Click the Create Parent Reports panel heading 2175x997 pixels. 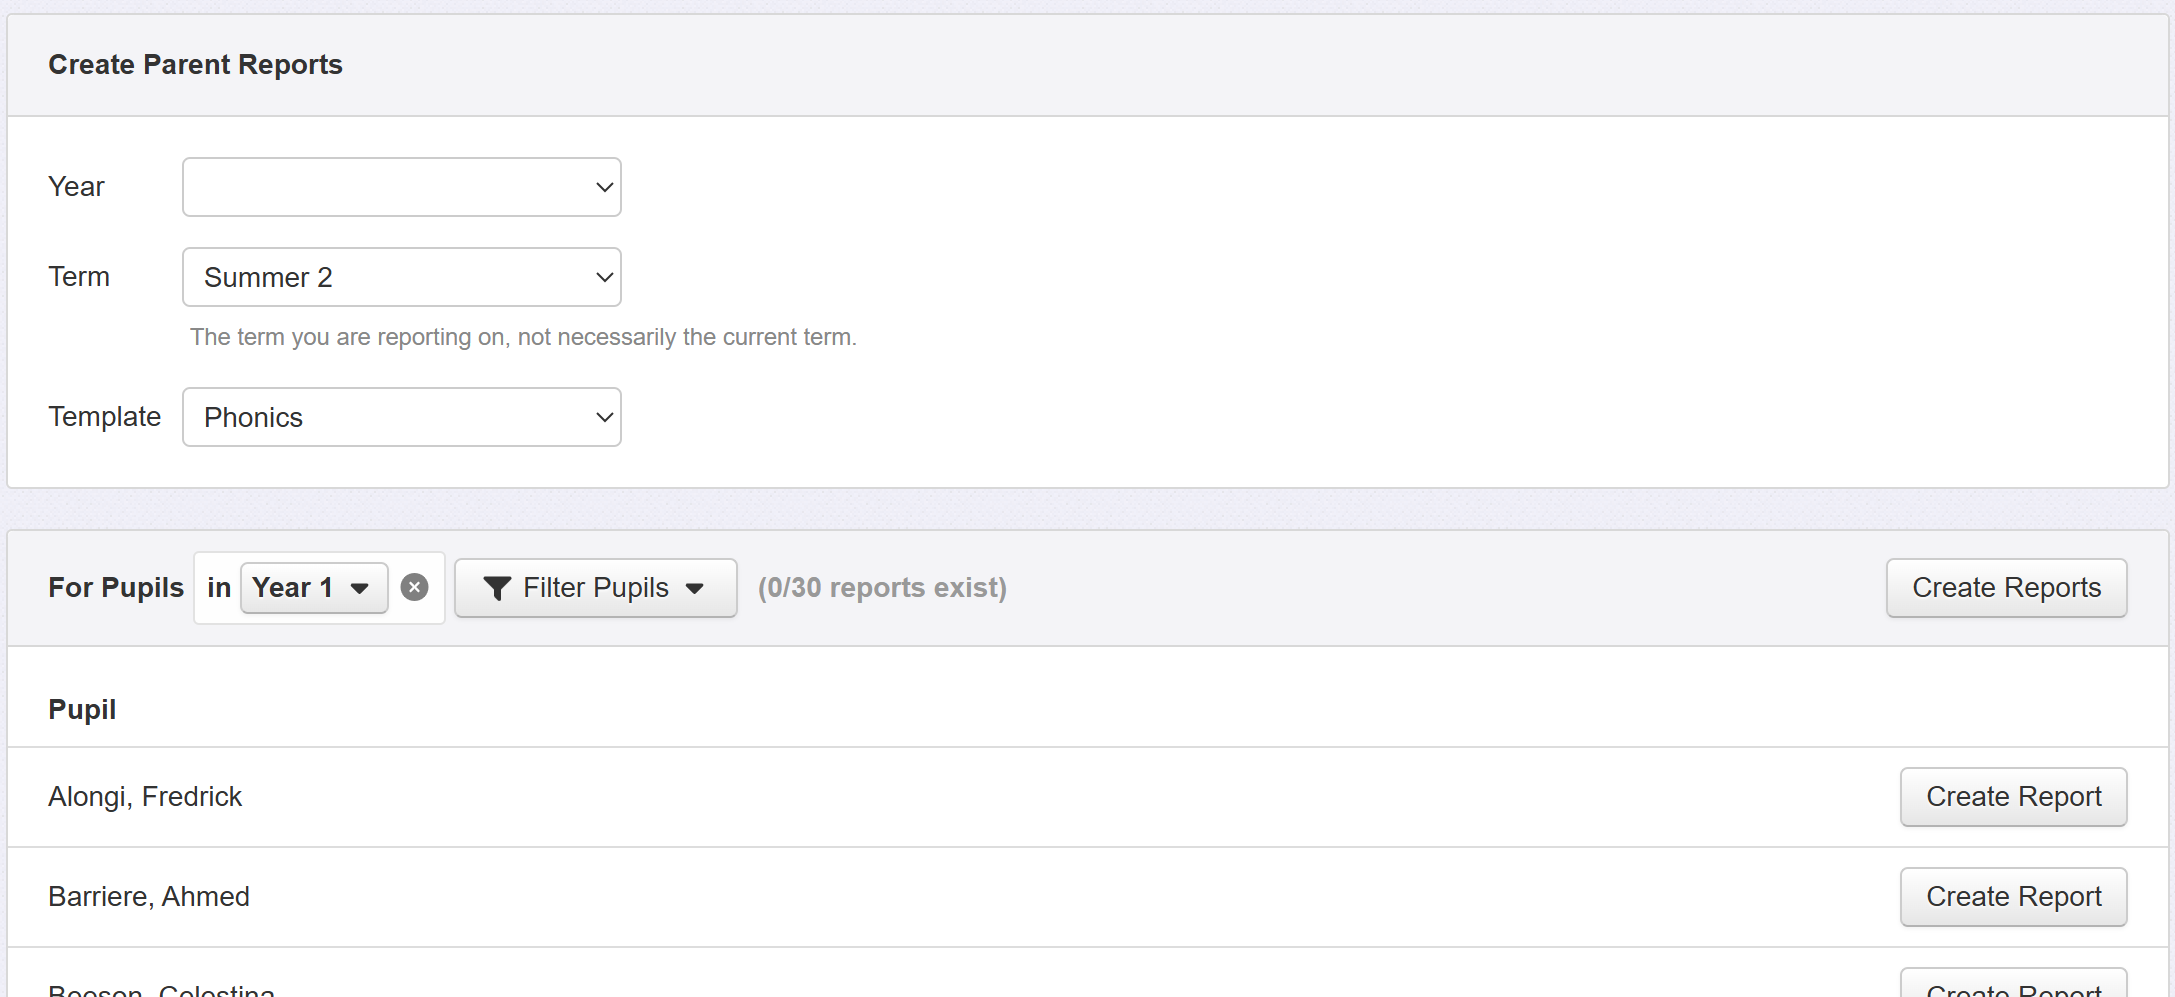pyautogui.click(x=195, y=65)
